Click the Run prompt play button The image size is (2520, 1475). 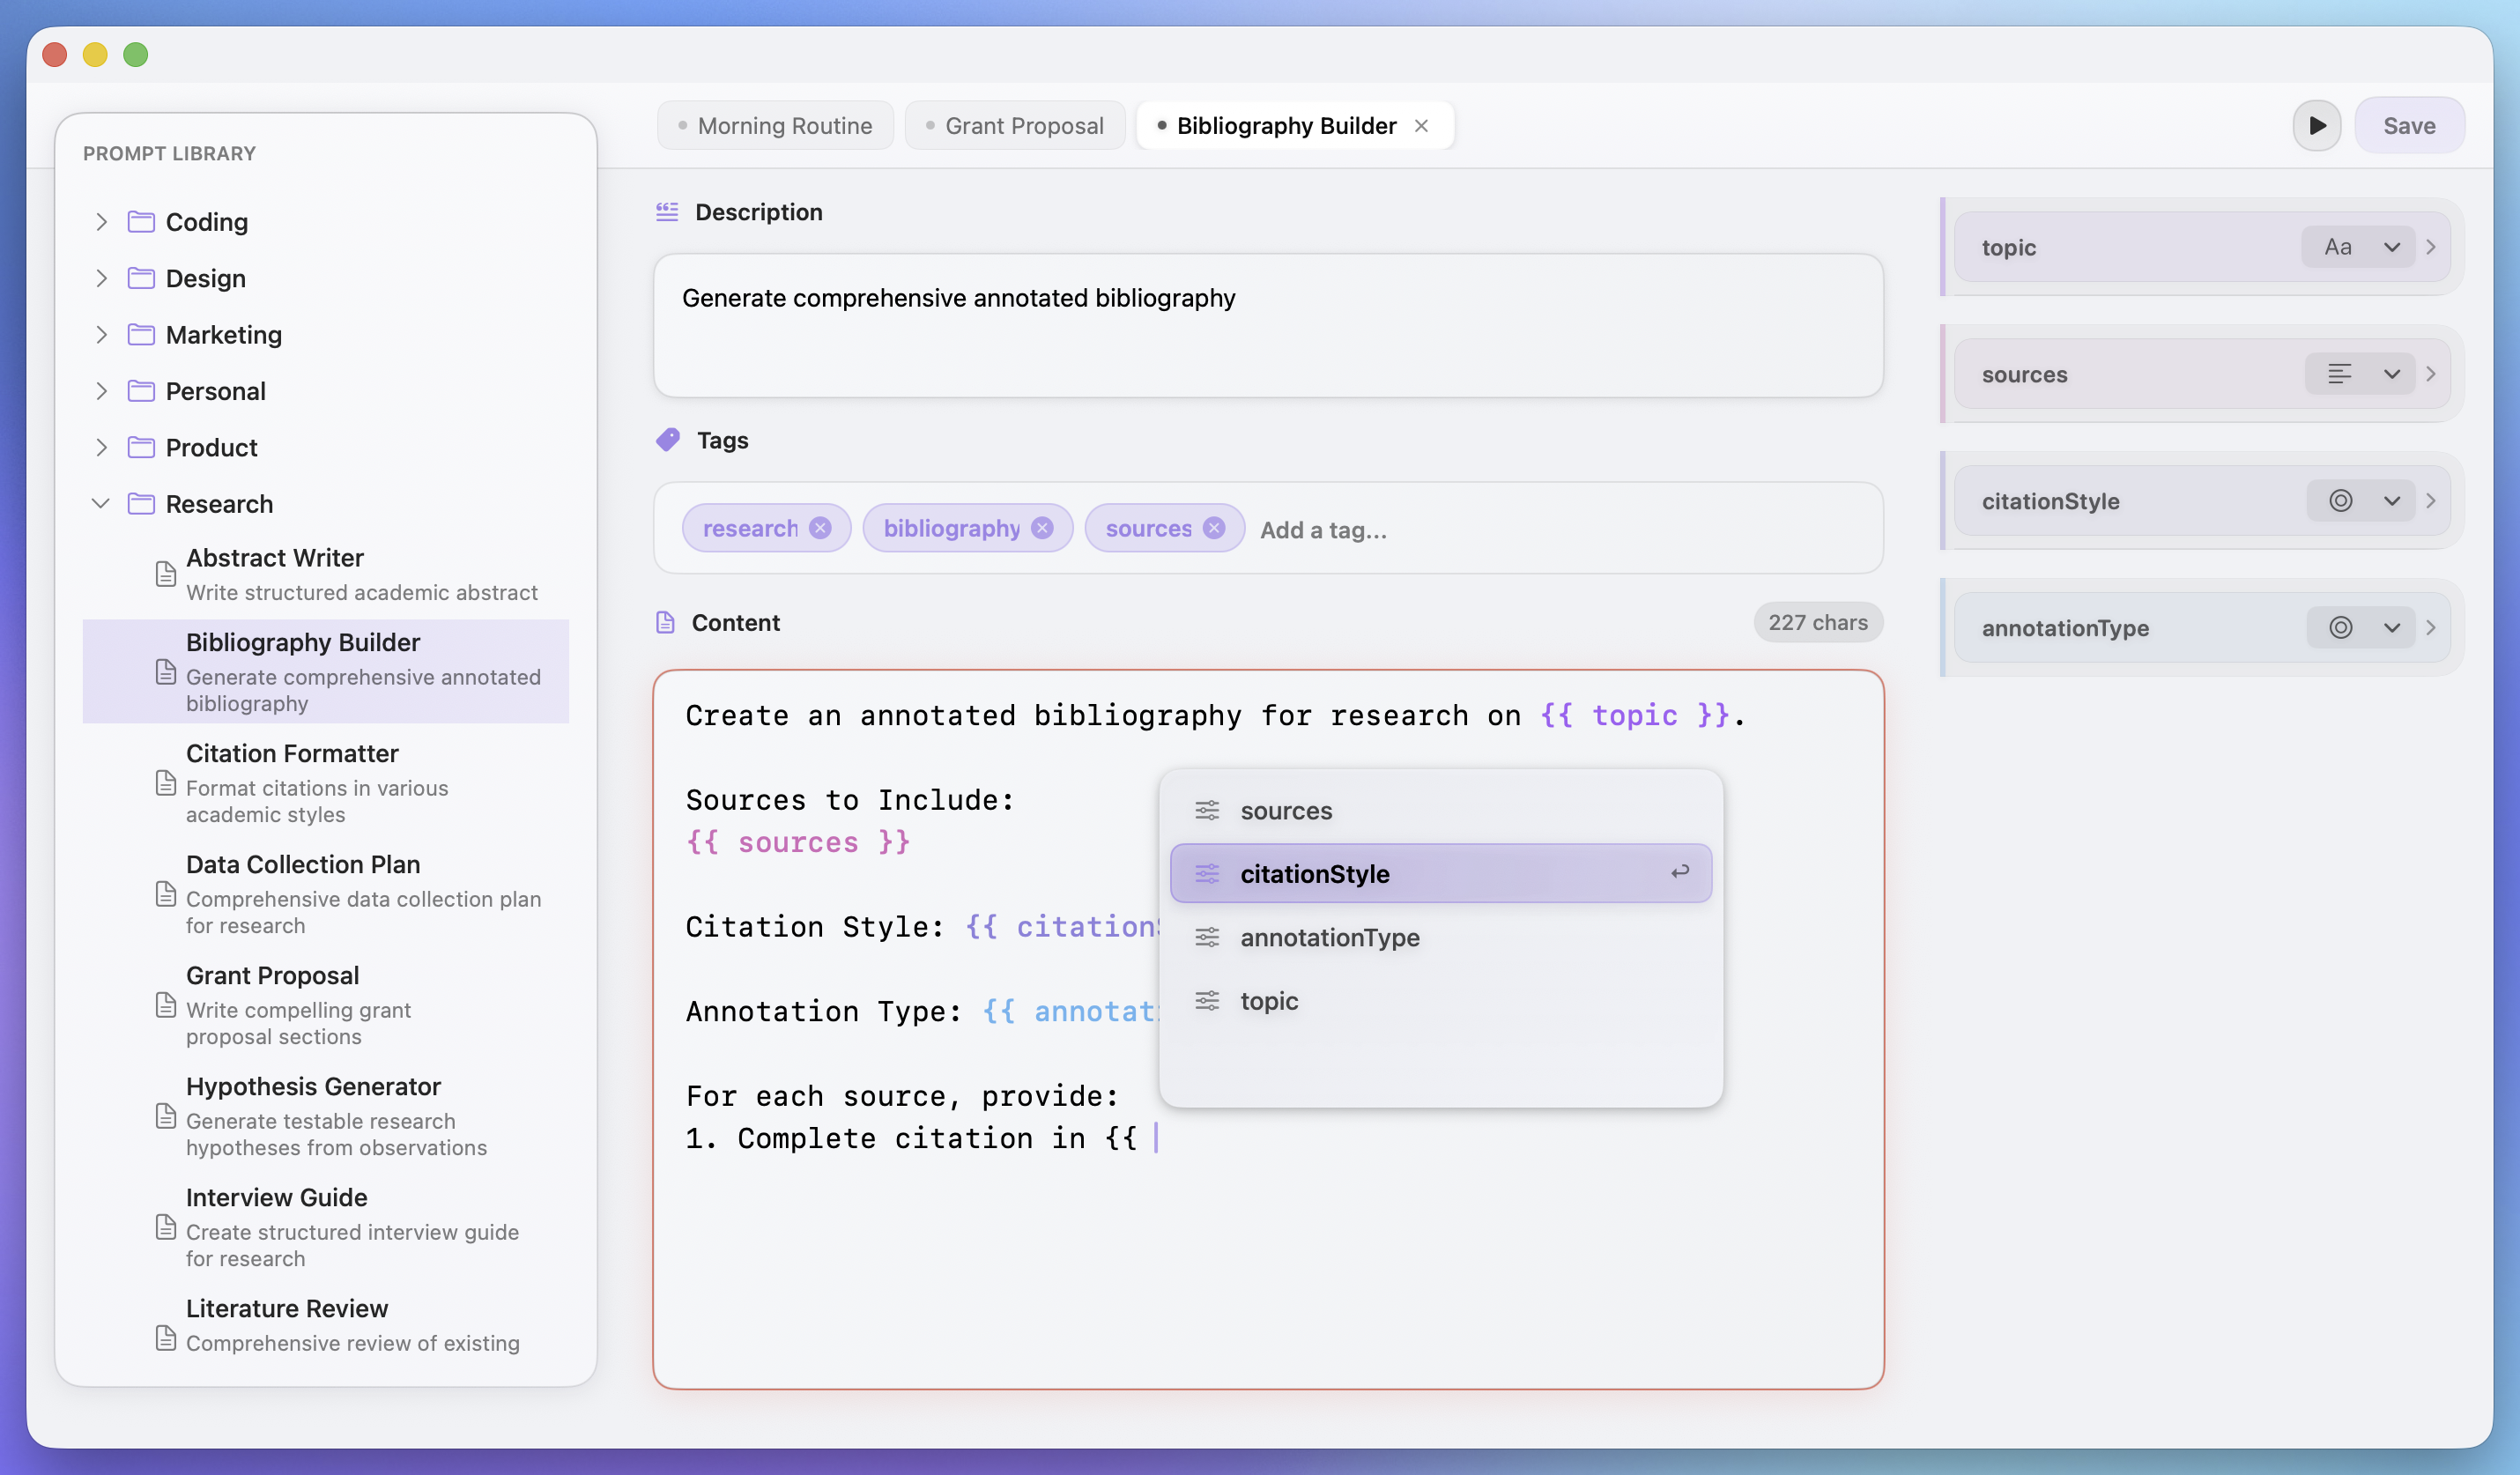click(x=2316, y=126)
